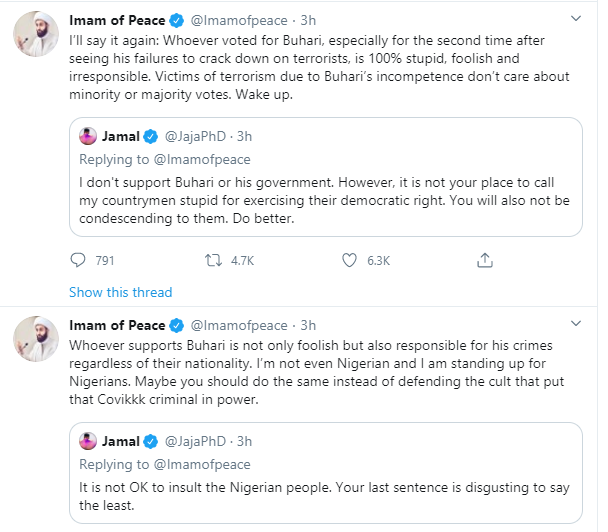This screenshot has width=608, height=532.
Task: Click Imam of Peace name on second tweet
Action: 117,325
